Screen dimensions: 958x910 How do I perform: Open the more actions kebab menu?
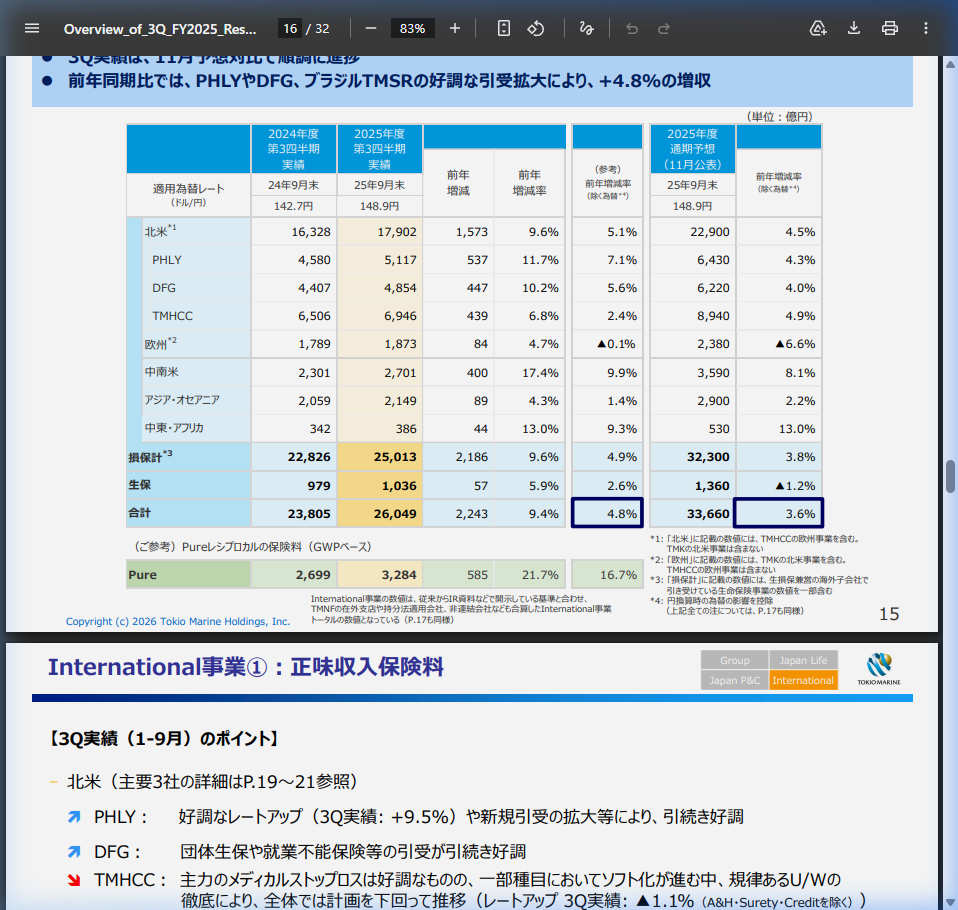click(x=926, y=28)
